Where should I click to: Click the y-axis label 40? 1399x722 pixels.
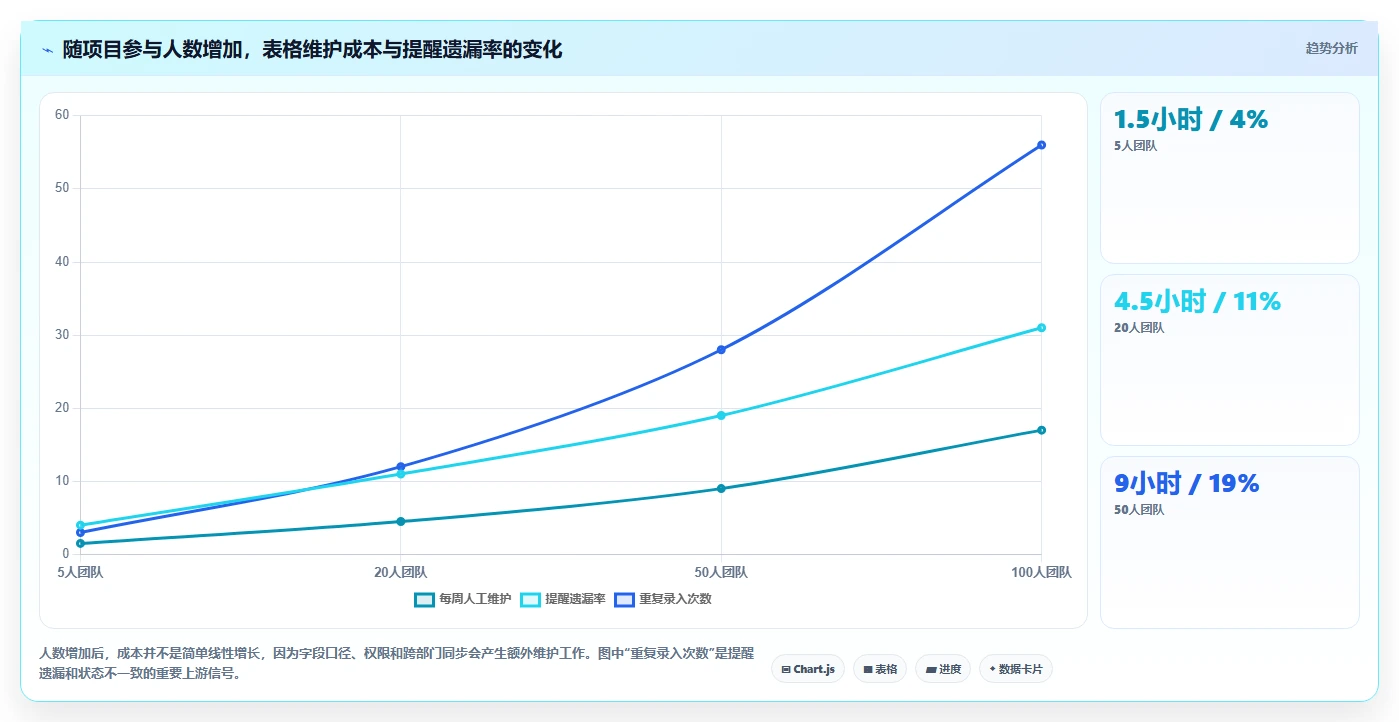click(x=62, y=262)
